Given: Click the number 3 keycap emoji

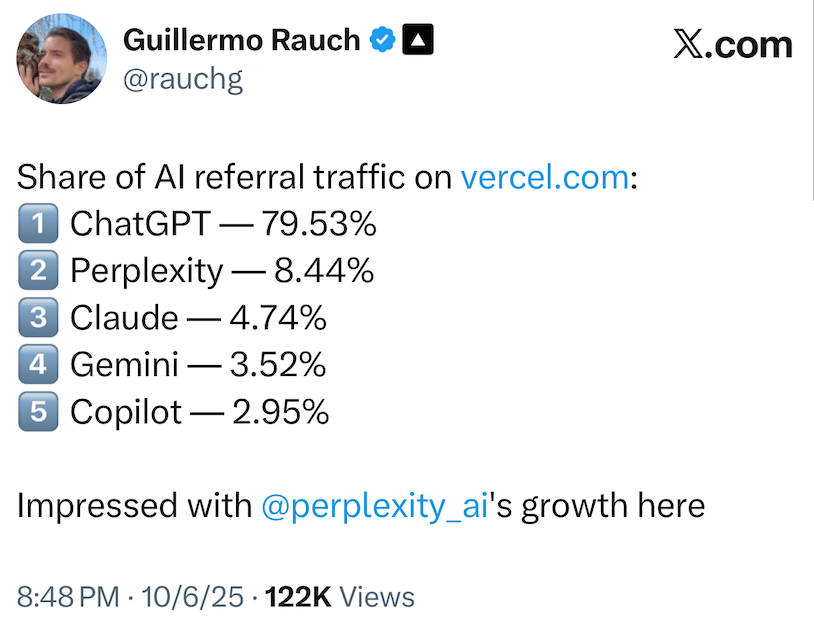Looking at the screenshot, I should [37, 319].
